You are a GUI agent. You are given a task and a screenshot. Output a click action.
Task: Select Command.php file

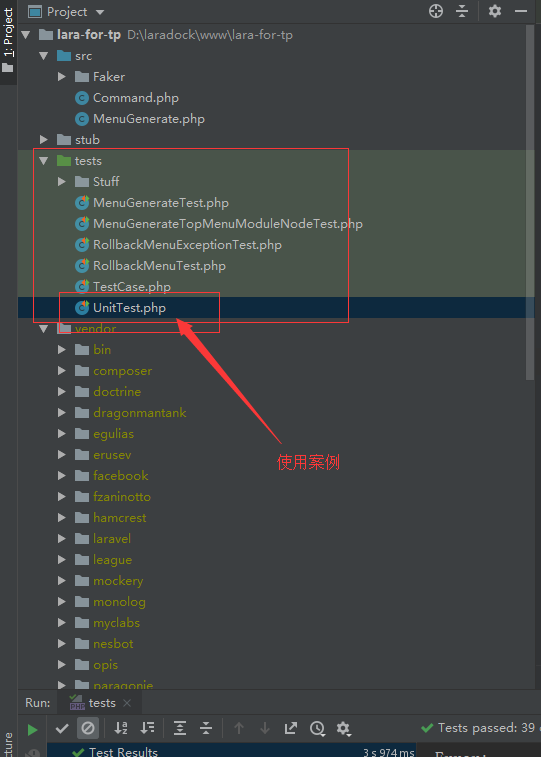coord(136,98)
